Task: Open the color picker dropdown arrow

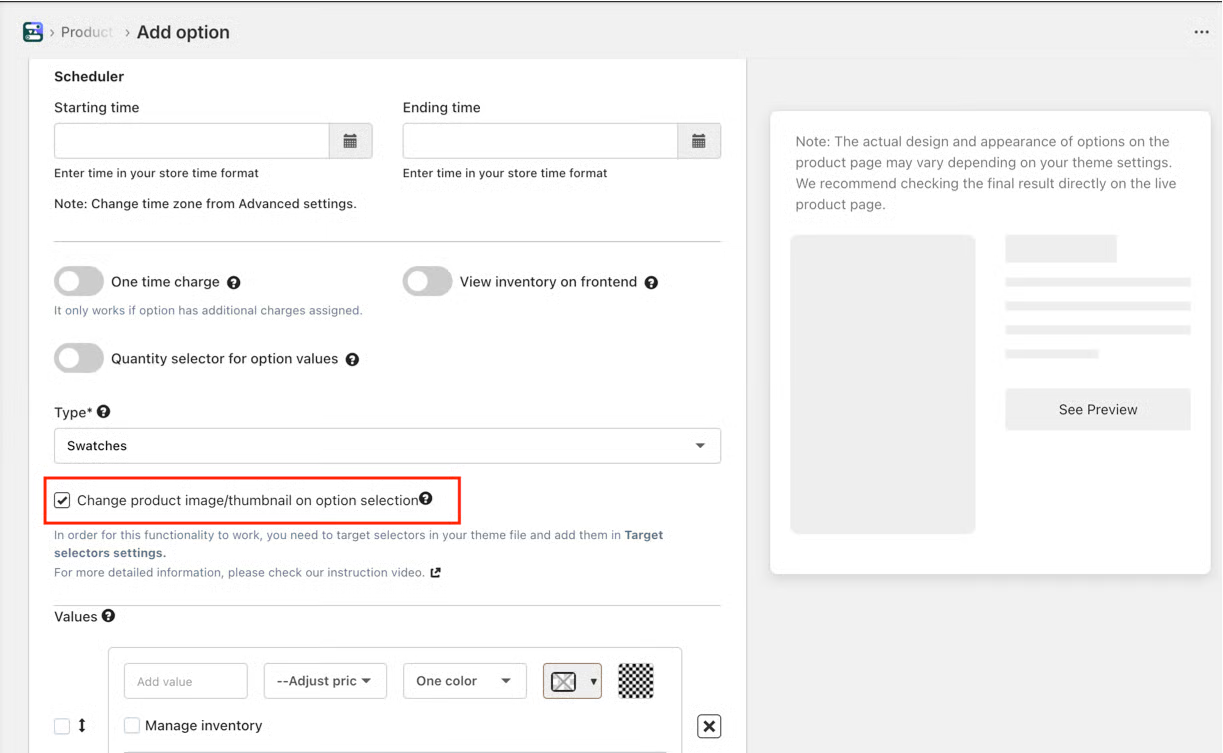Action: [x=594, y=682]
